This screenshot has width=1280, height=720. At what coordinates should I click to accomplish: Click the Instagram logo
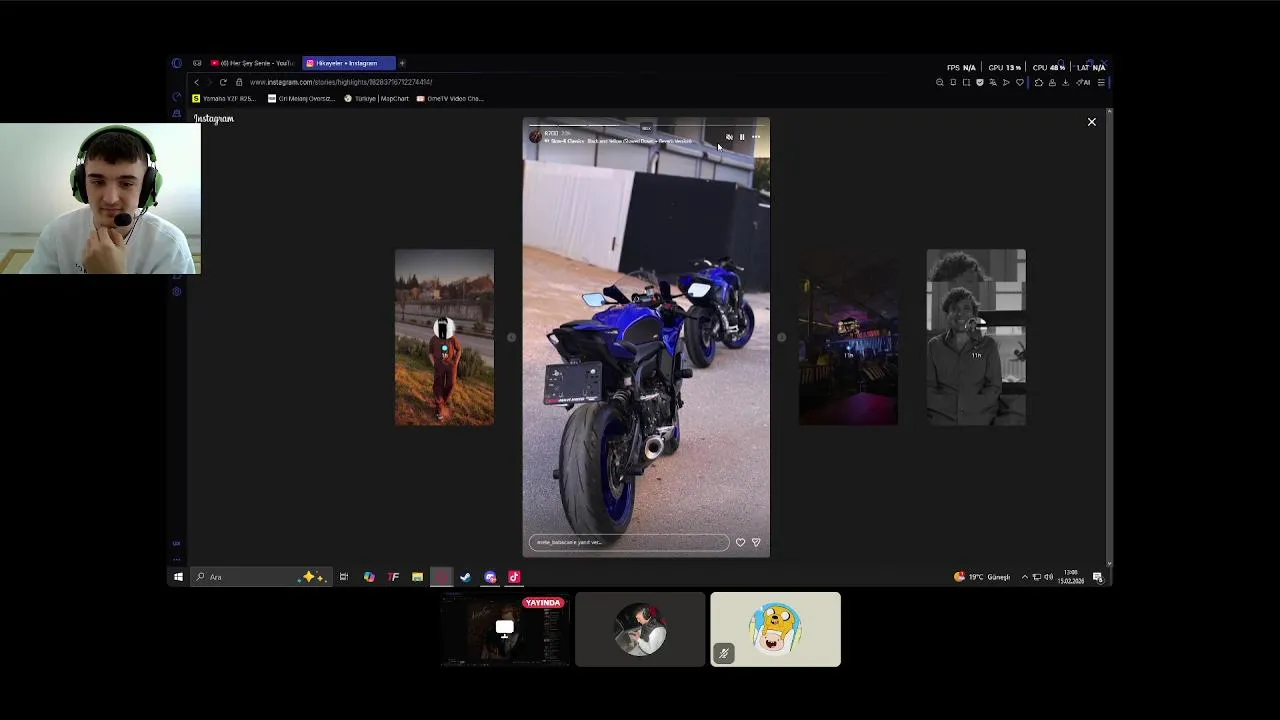213,119
